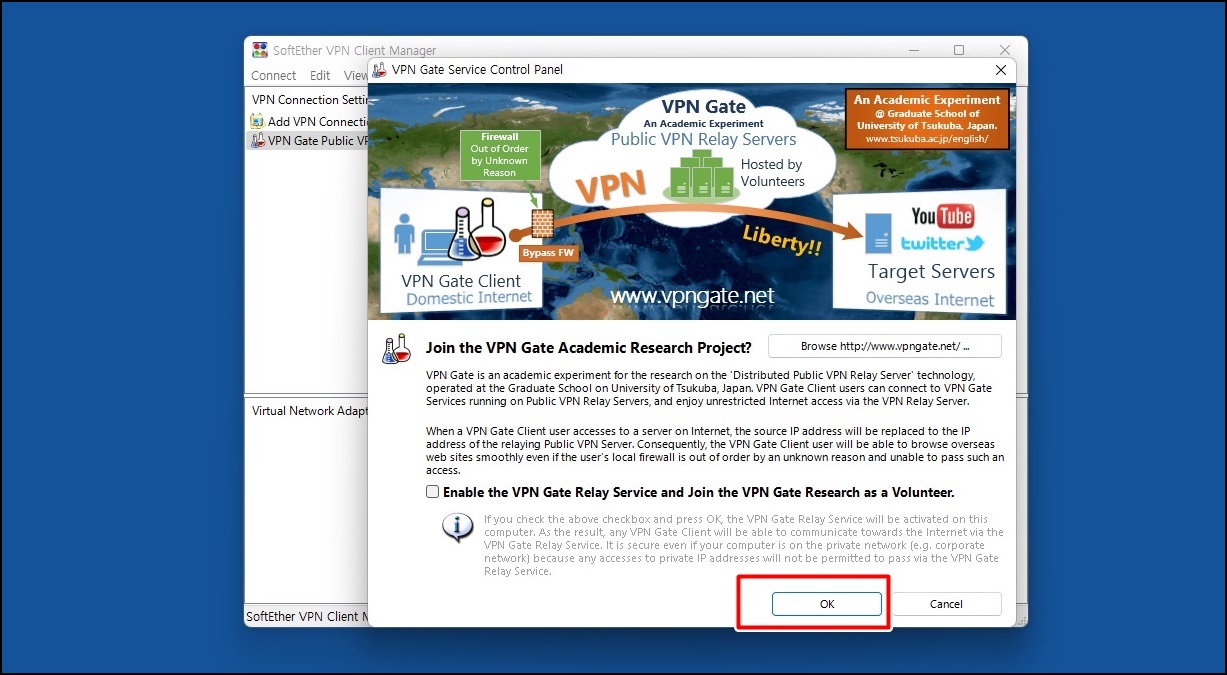Open Browse http://www.vpngate.net/ button
1227x675 pixels.
pos(885,346)
